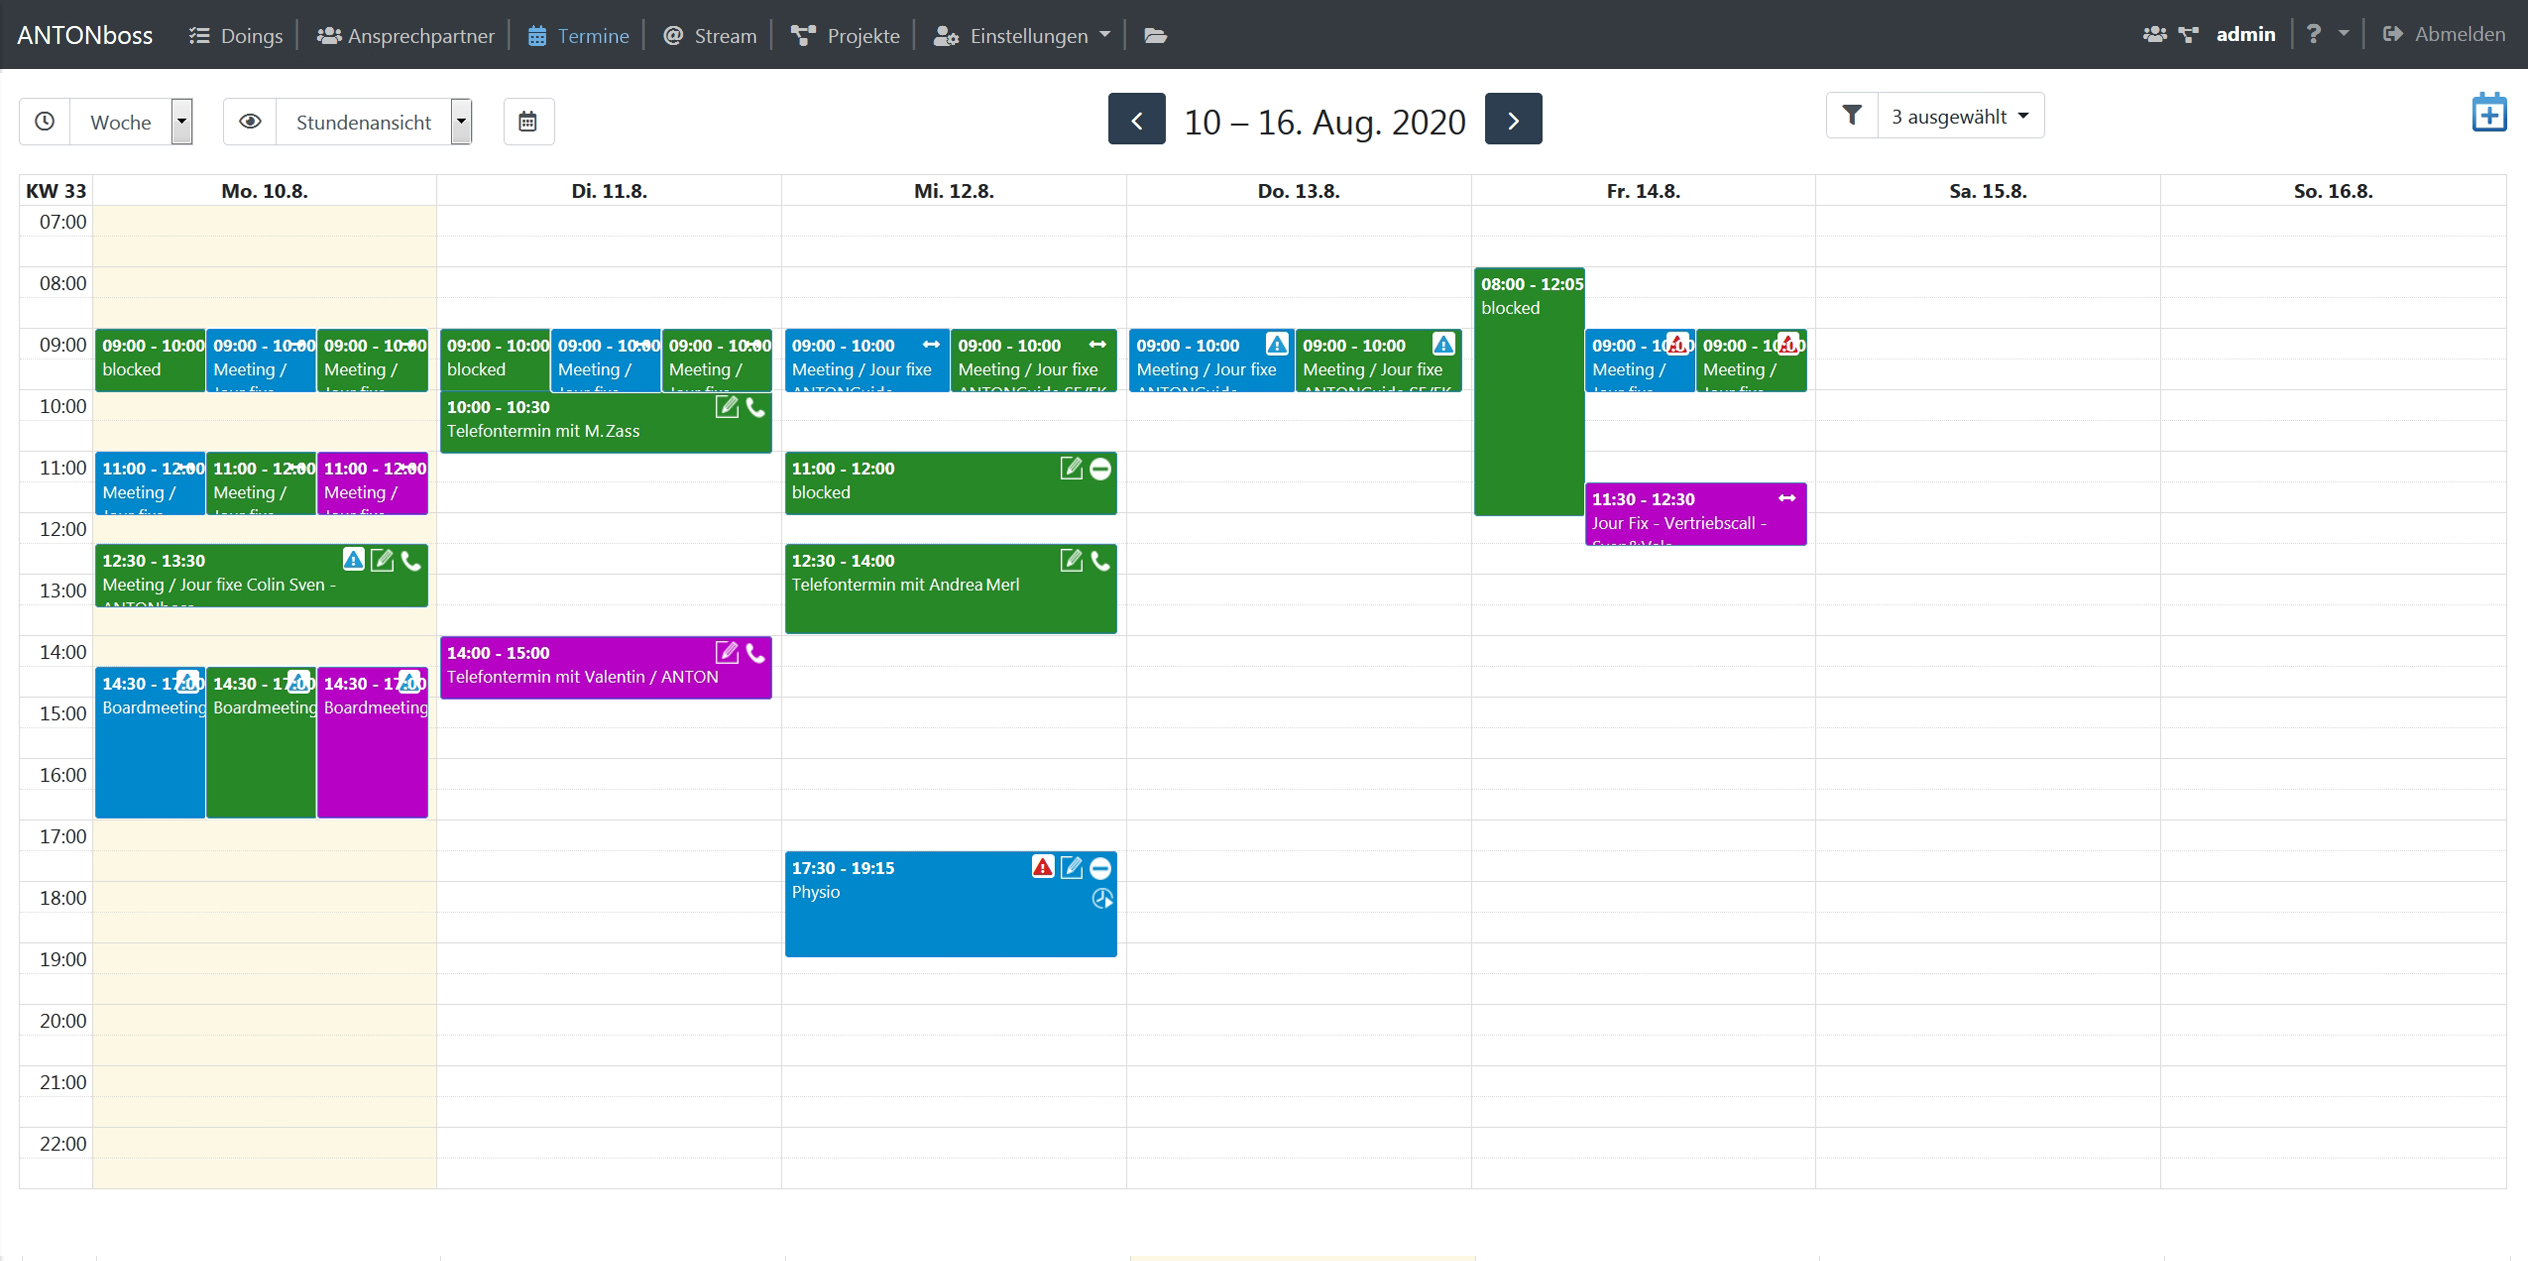Click the edit icon on Telefontermin mit M.Zass
This screenshot has height=1261, width=2528.
tap(727, 407)
